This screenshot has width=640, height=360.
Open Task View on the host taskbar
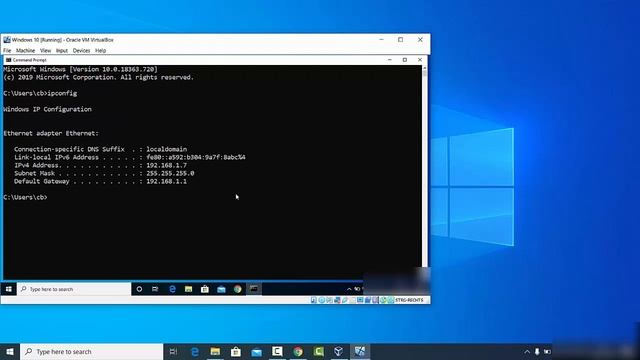(x=173, y=351)
